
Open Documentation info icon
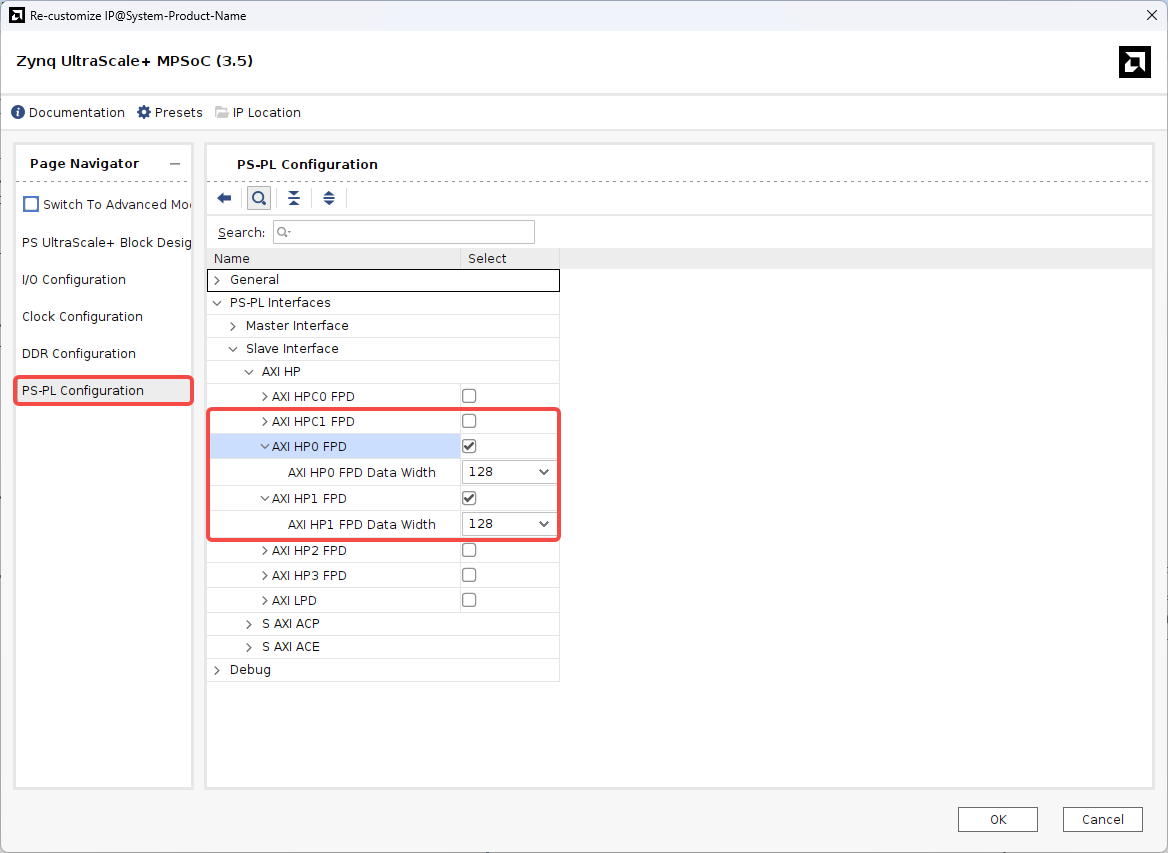click(18, 112)
